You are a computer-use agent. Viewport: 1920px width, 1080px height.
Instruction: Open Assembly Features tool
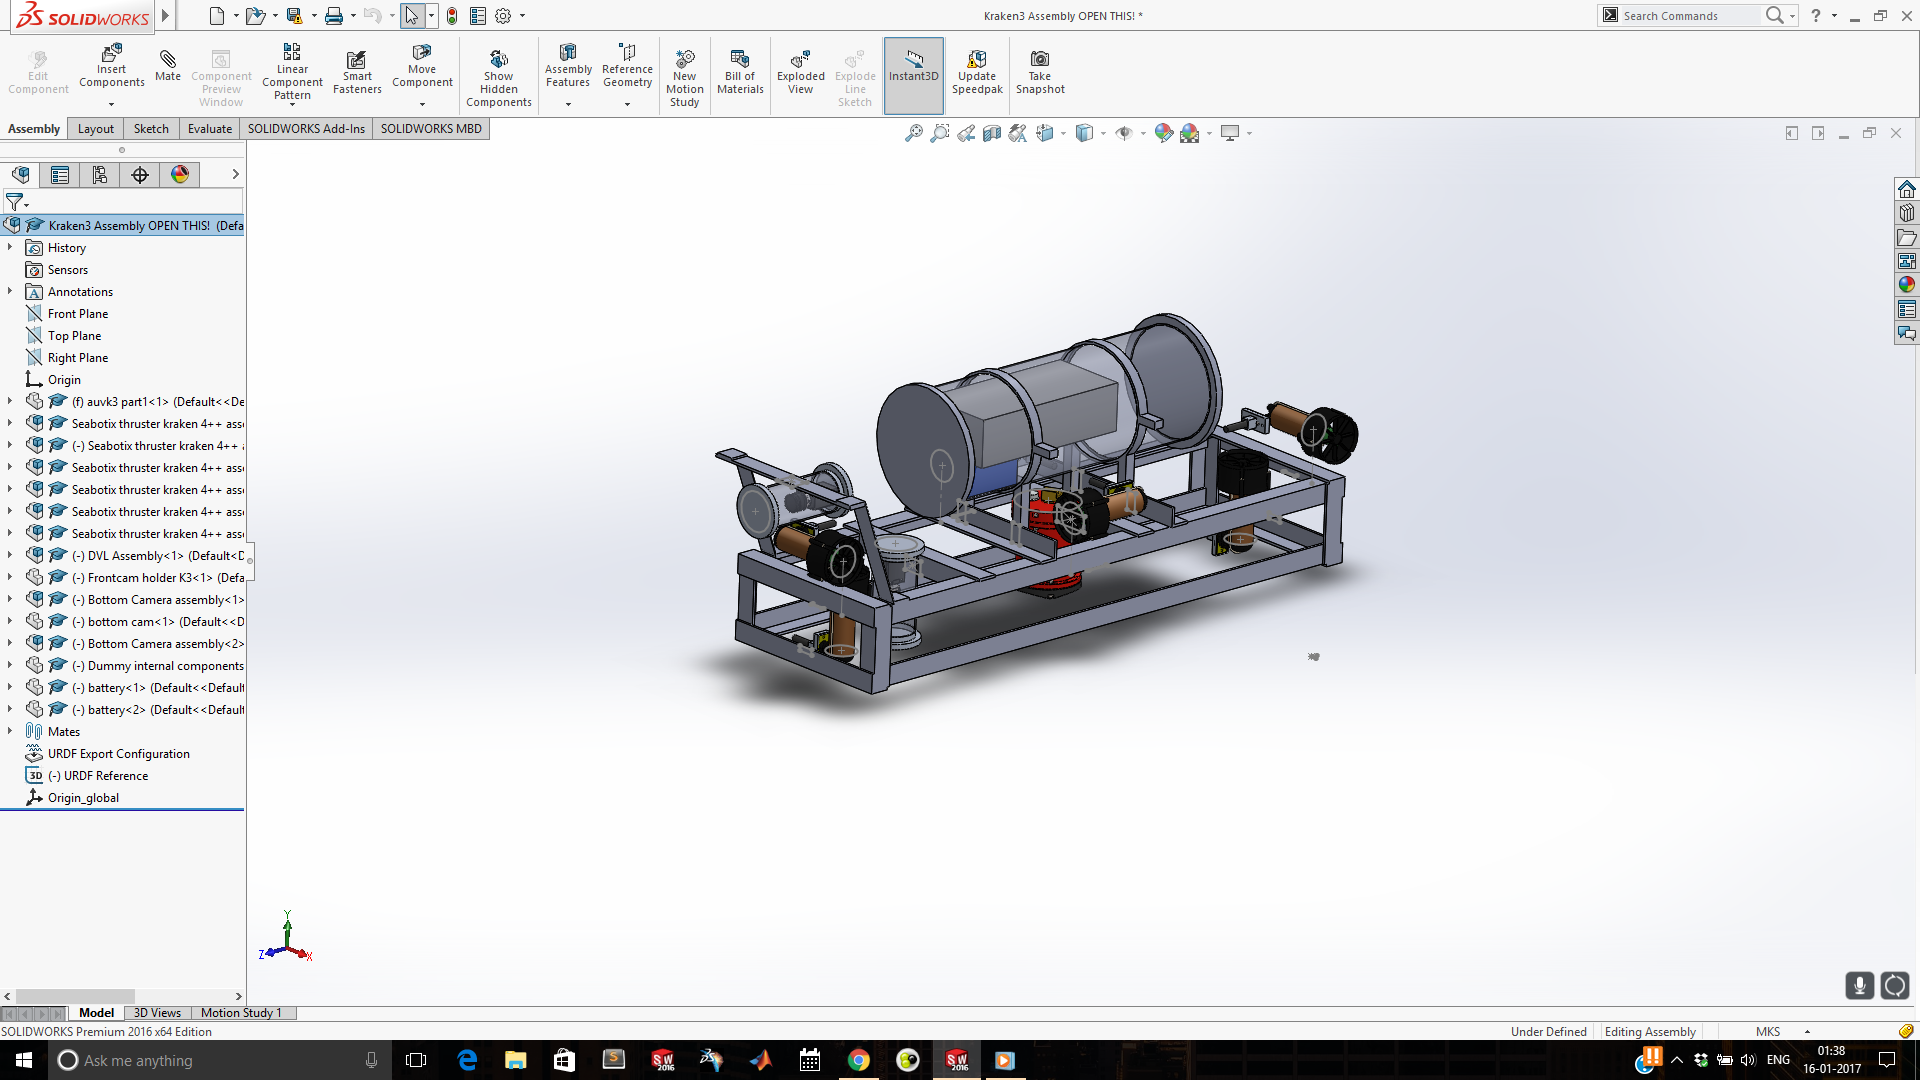pyautogui.click(x=568, y=65)
